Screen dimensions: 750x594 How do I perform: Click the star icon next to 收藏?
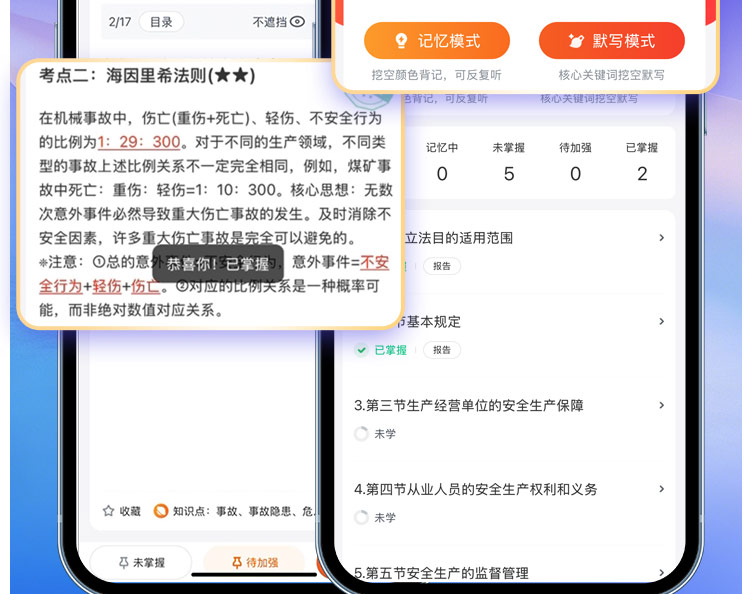click(x=108, y=511)
